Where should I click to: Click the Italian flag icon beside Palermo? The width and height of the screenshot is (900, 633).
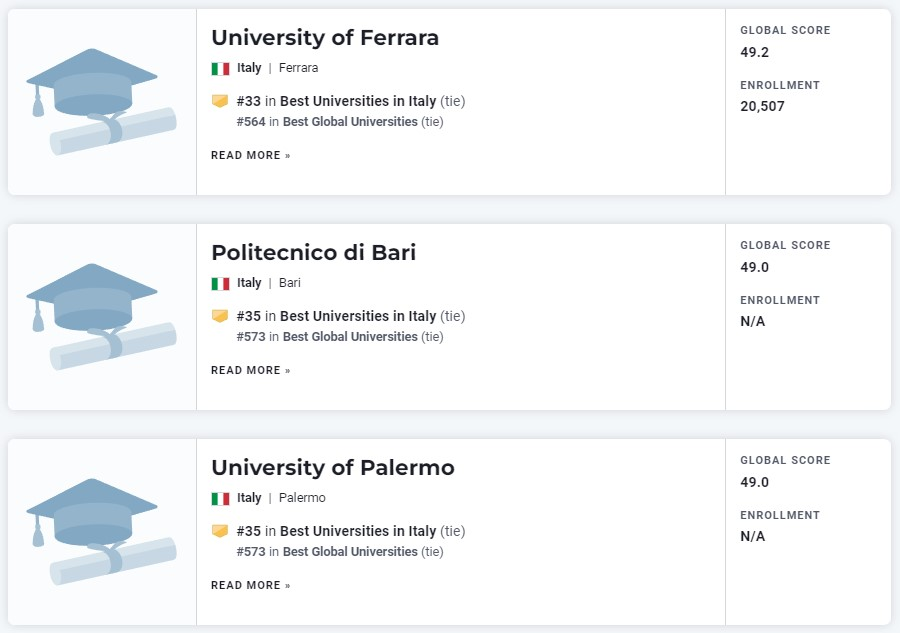coord(220,499)
